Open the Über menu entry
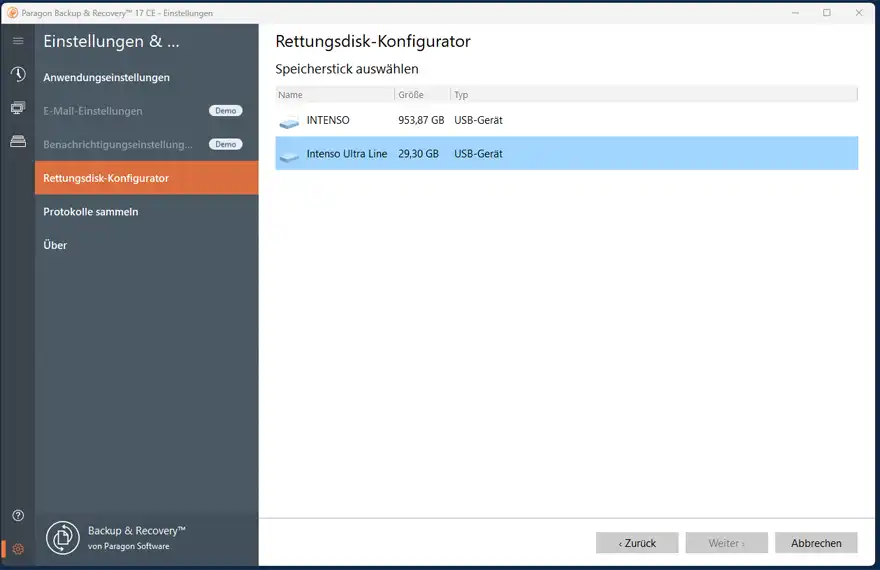Screen dimensions: 880x570 (x=146, y=245)
